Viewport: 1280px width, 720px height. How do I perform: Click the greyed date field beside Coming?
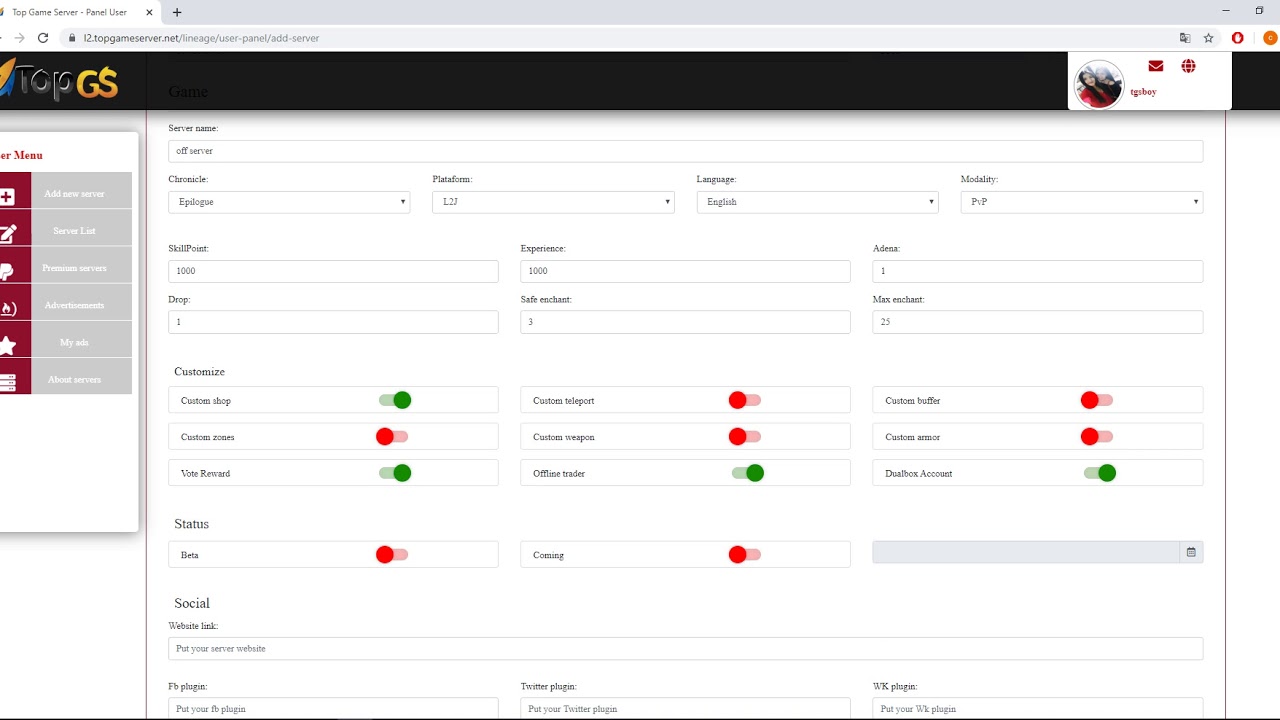click(1026, 552)
